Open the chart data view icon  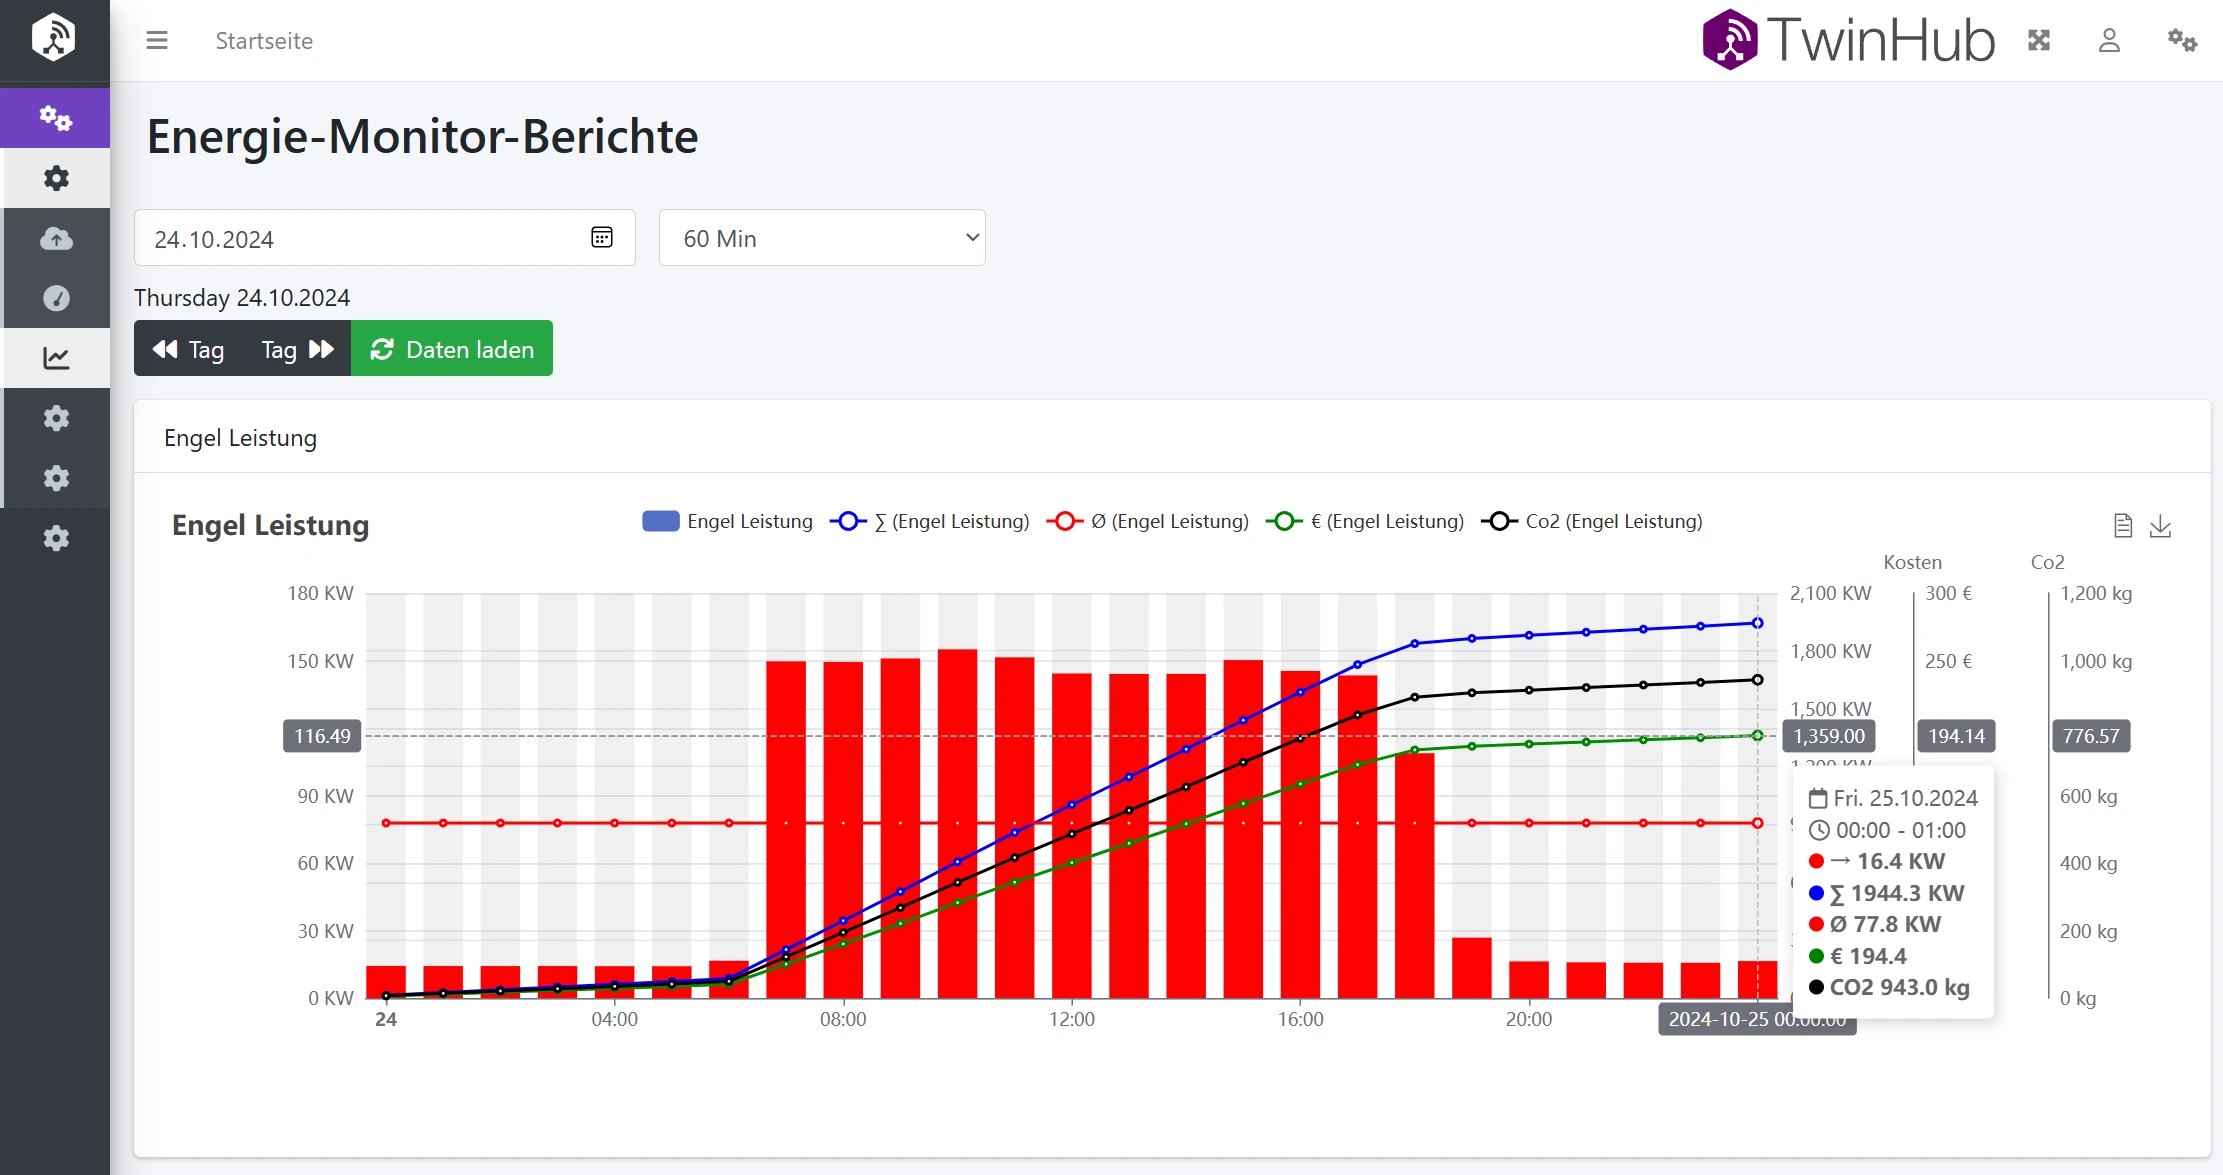(x=2123, y=526)
